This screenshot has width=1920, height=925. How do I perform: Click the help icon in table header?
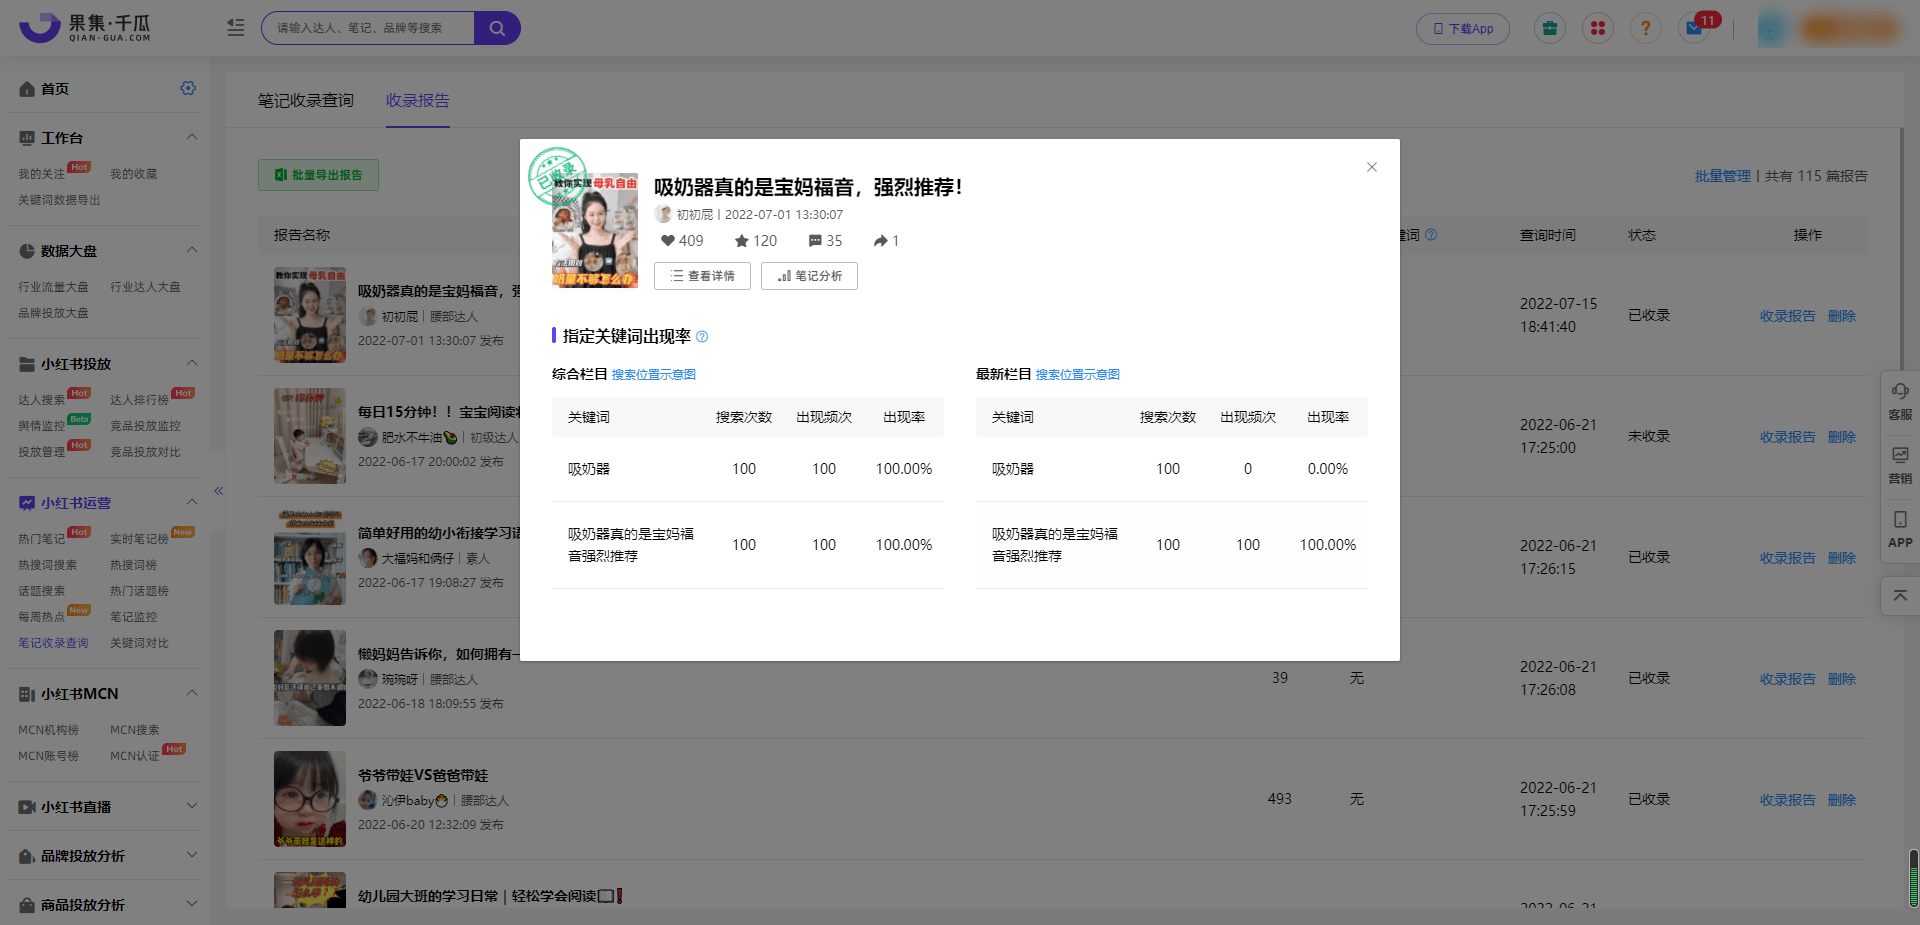(1431, 235)
